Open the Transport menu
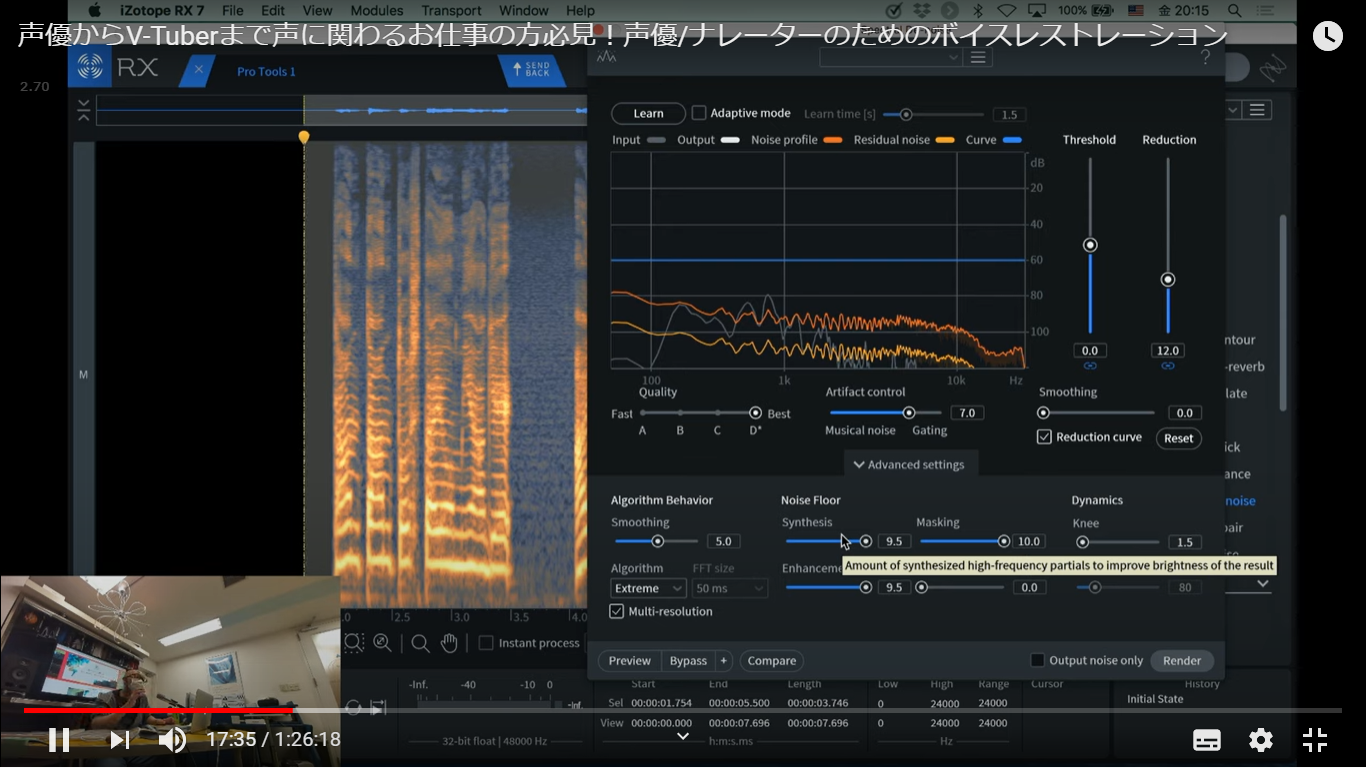Screen dimensions: 1366x768 [x=451, y=10]
